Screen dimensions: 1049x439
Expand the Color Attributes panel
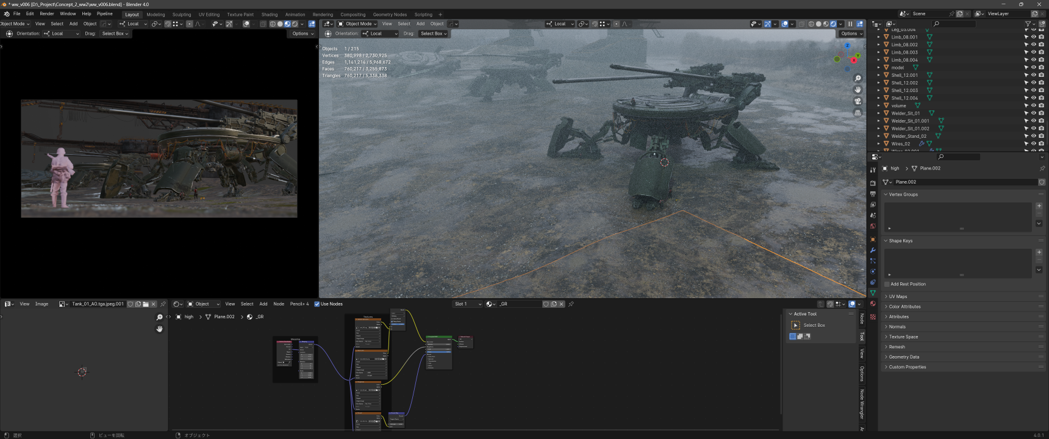[903, 306]
